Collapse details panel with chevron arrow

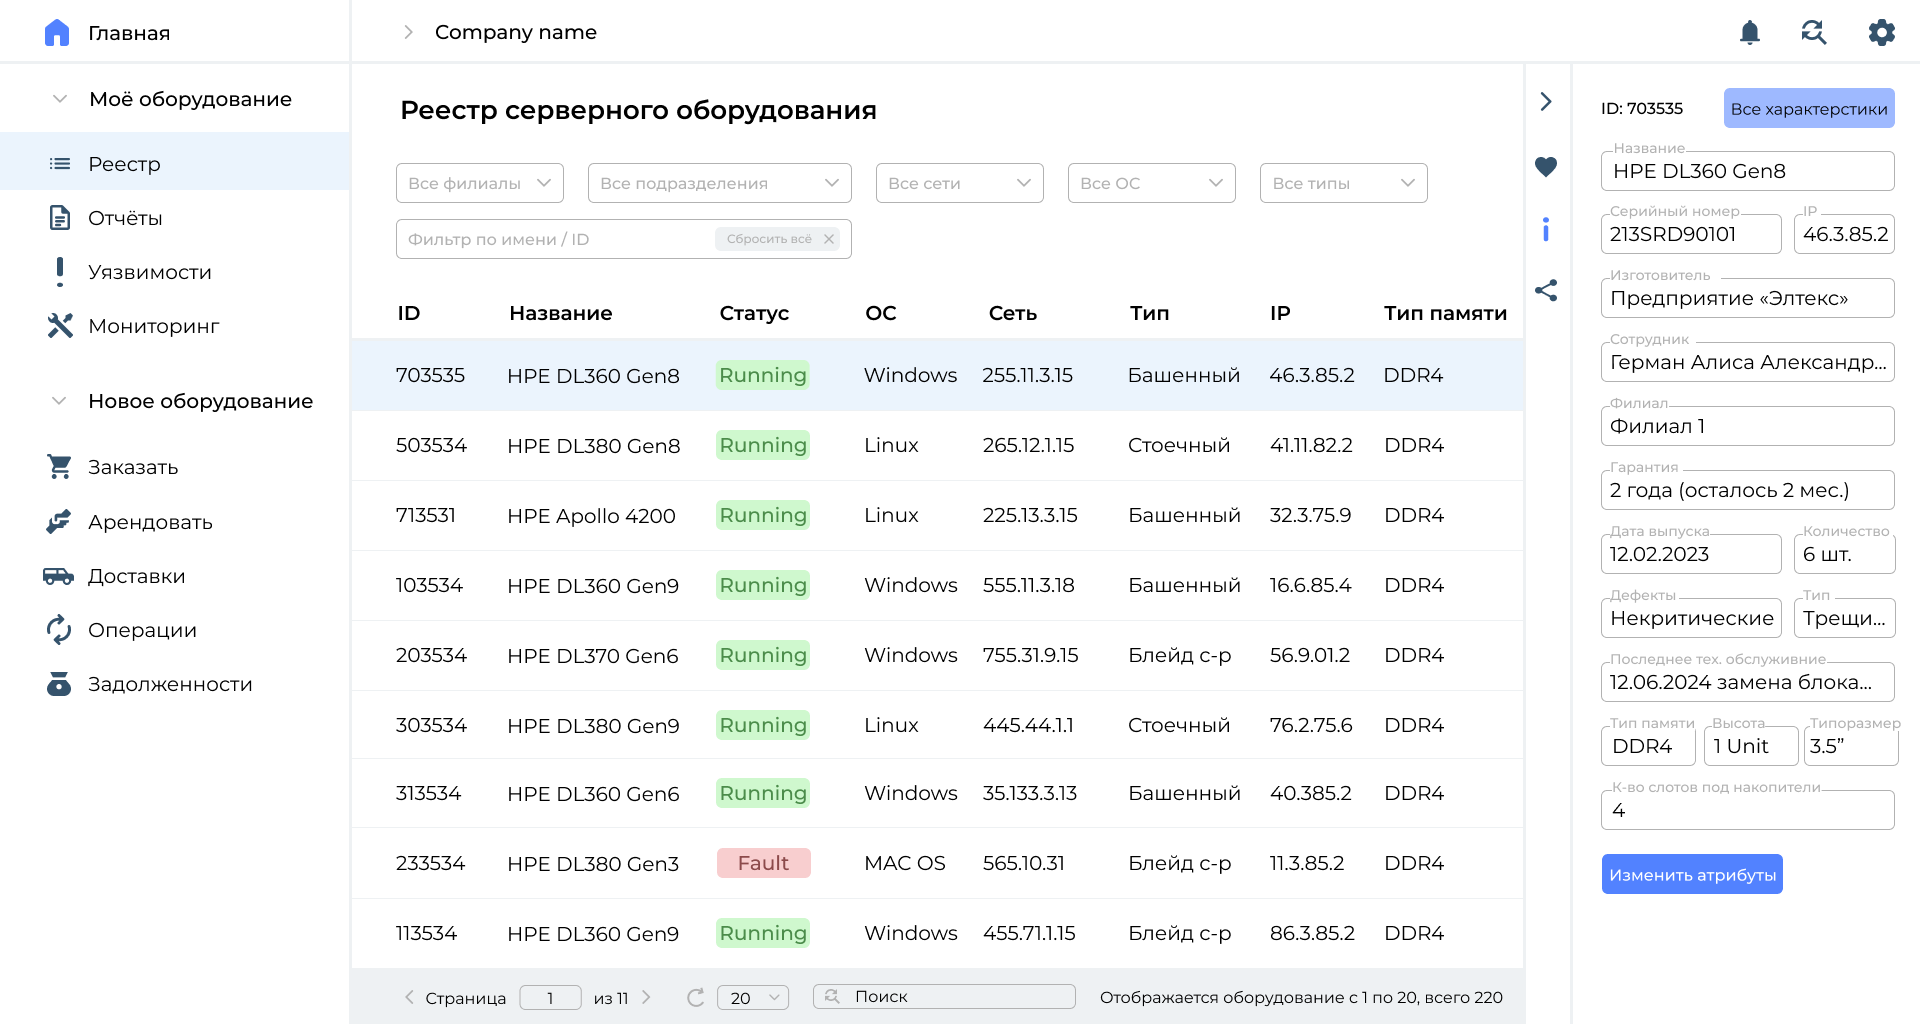point(1546,102)
